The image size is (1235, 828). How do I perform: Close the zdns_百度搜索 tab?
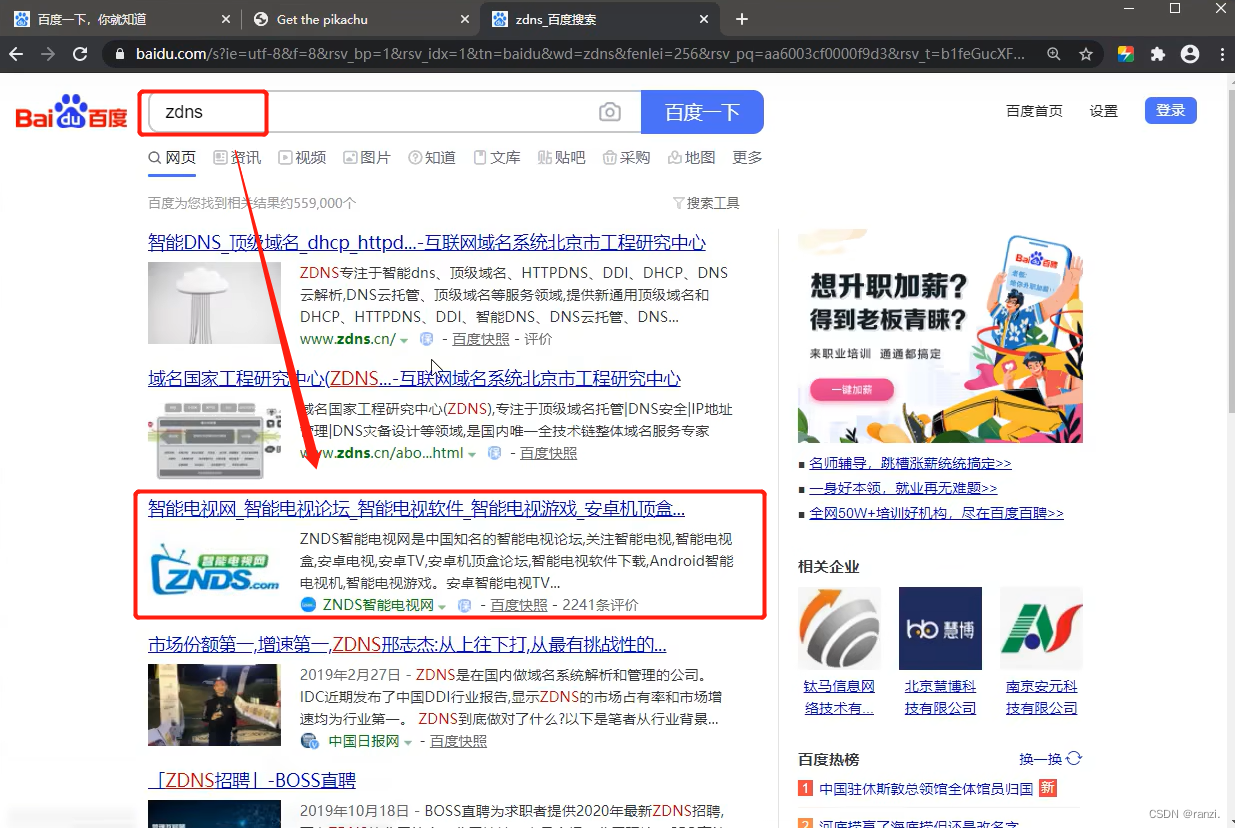(705, 19)
